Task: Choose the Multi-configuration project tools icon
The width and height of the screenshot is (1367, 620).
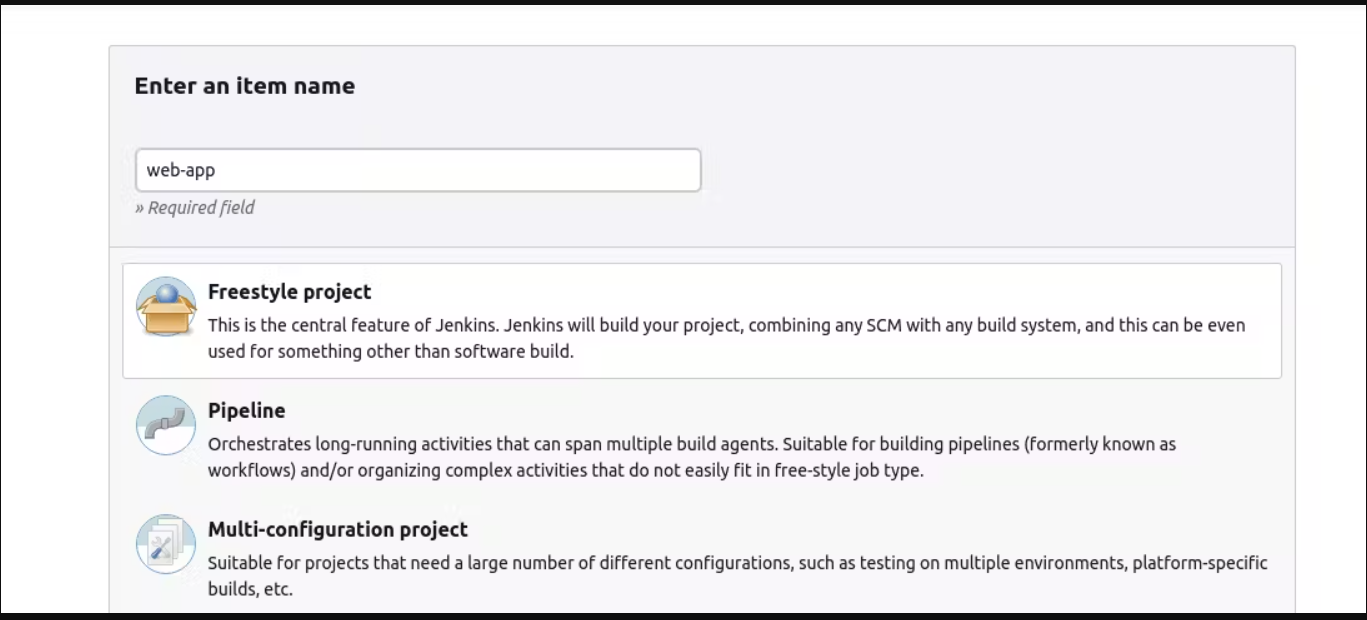Action: pyautogui.click(x=166, y=544)
